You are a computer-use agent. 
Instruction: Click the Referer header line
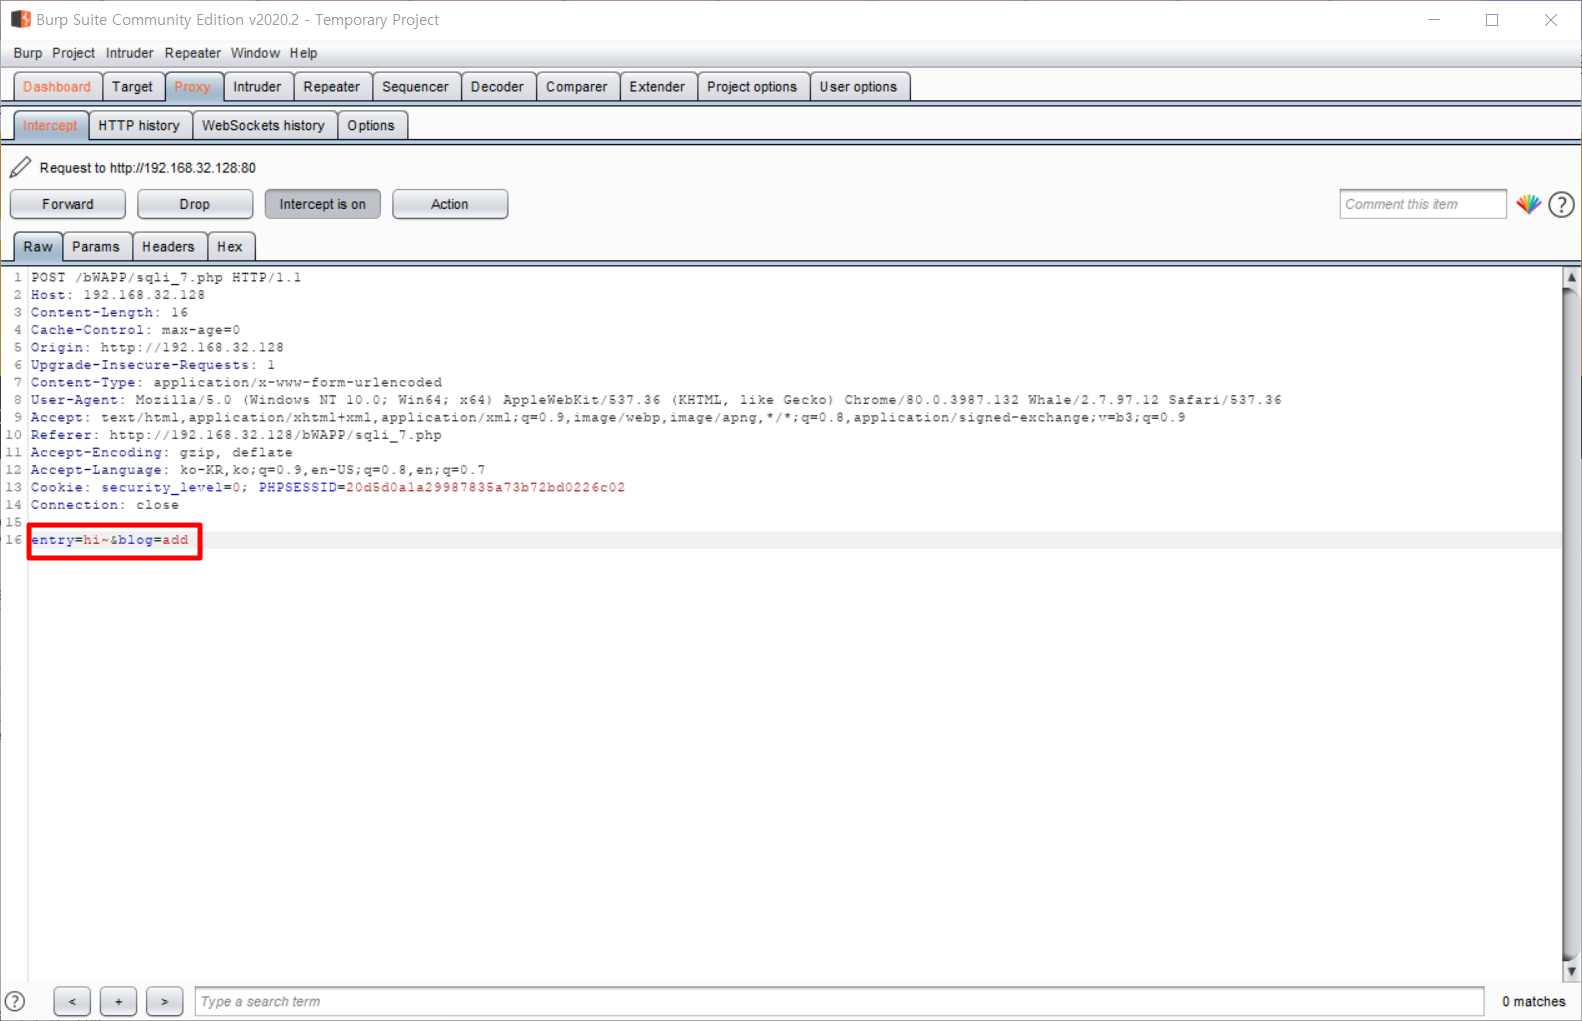236,435
